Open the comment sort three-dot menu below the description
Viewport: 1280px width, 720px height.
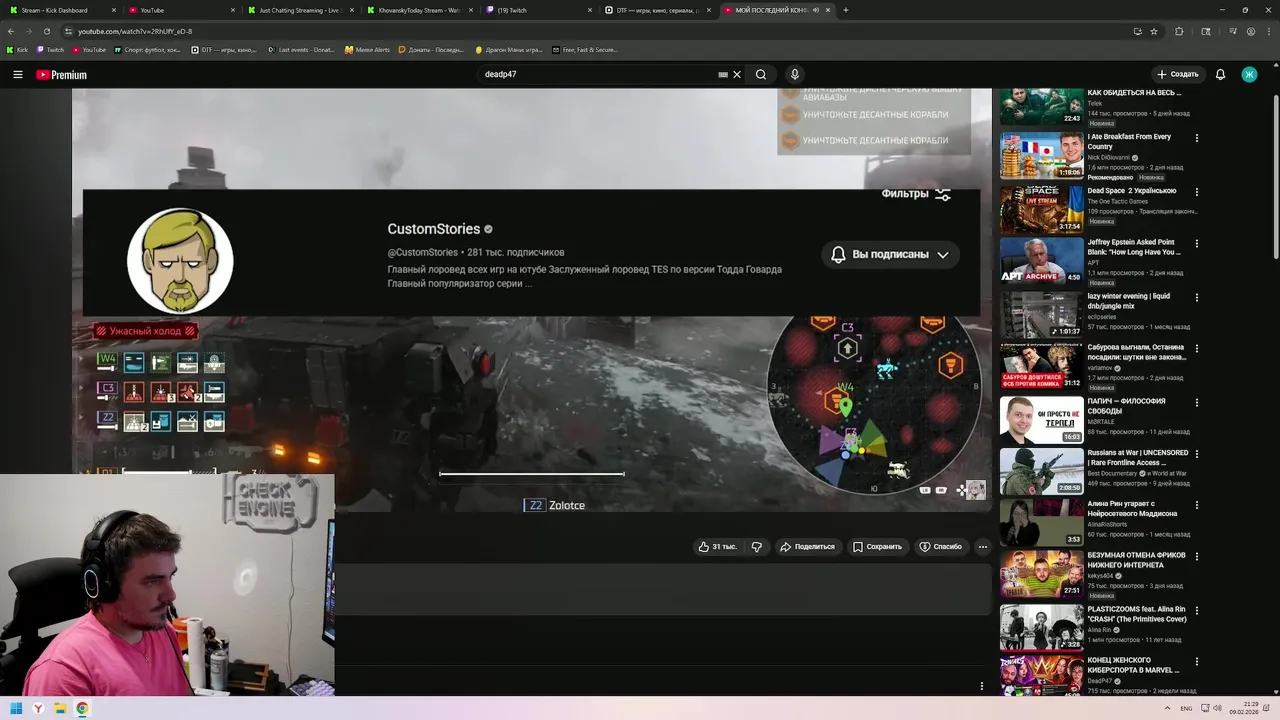(x=982, y=686)
